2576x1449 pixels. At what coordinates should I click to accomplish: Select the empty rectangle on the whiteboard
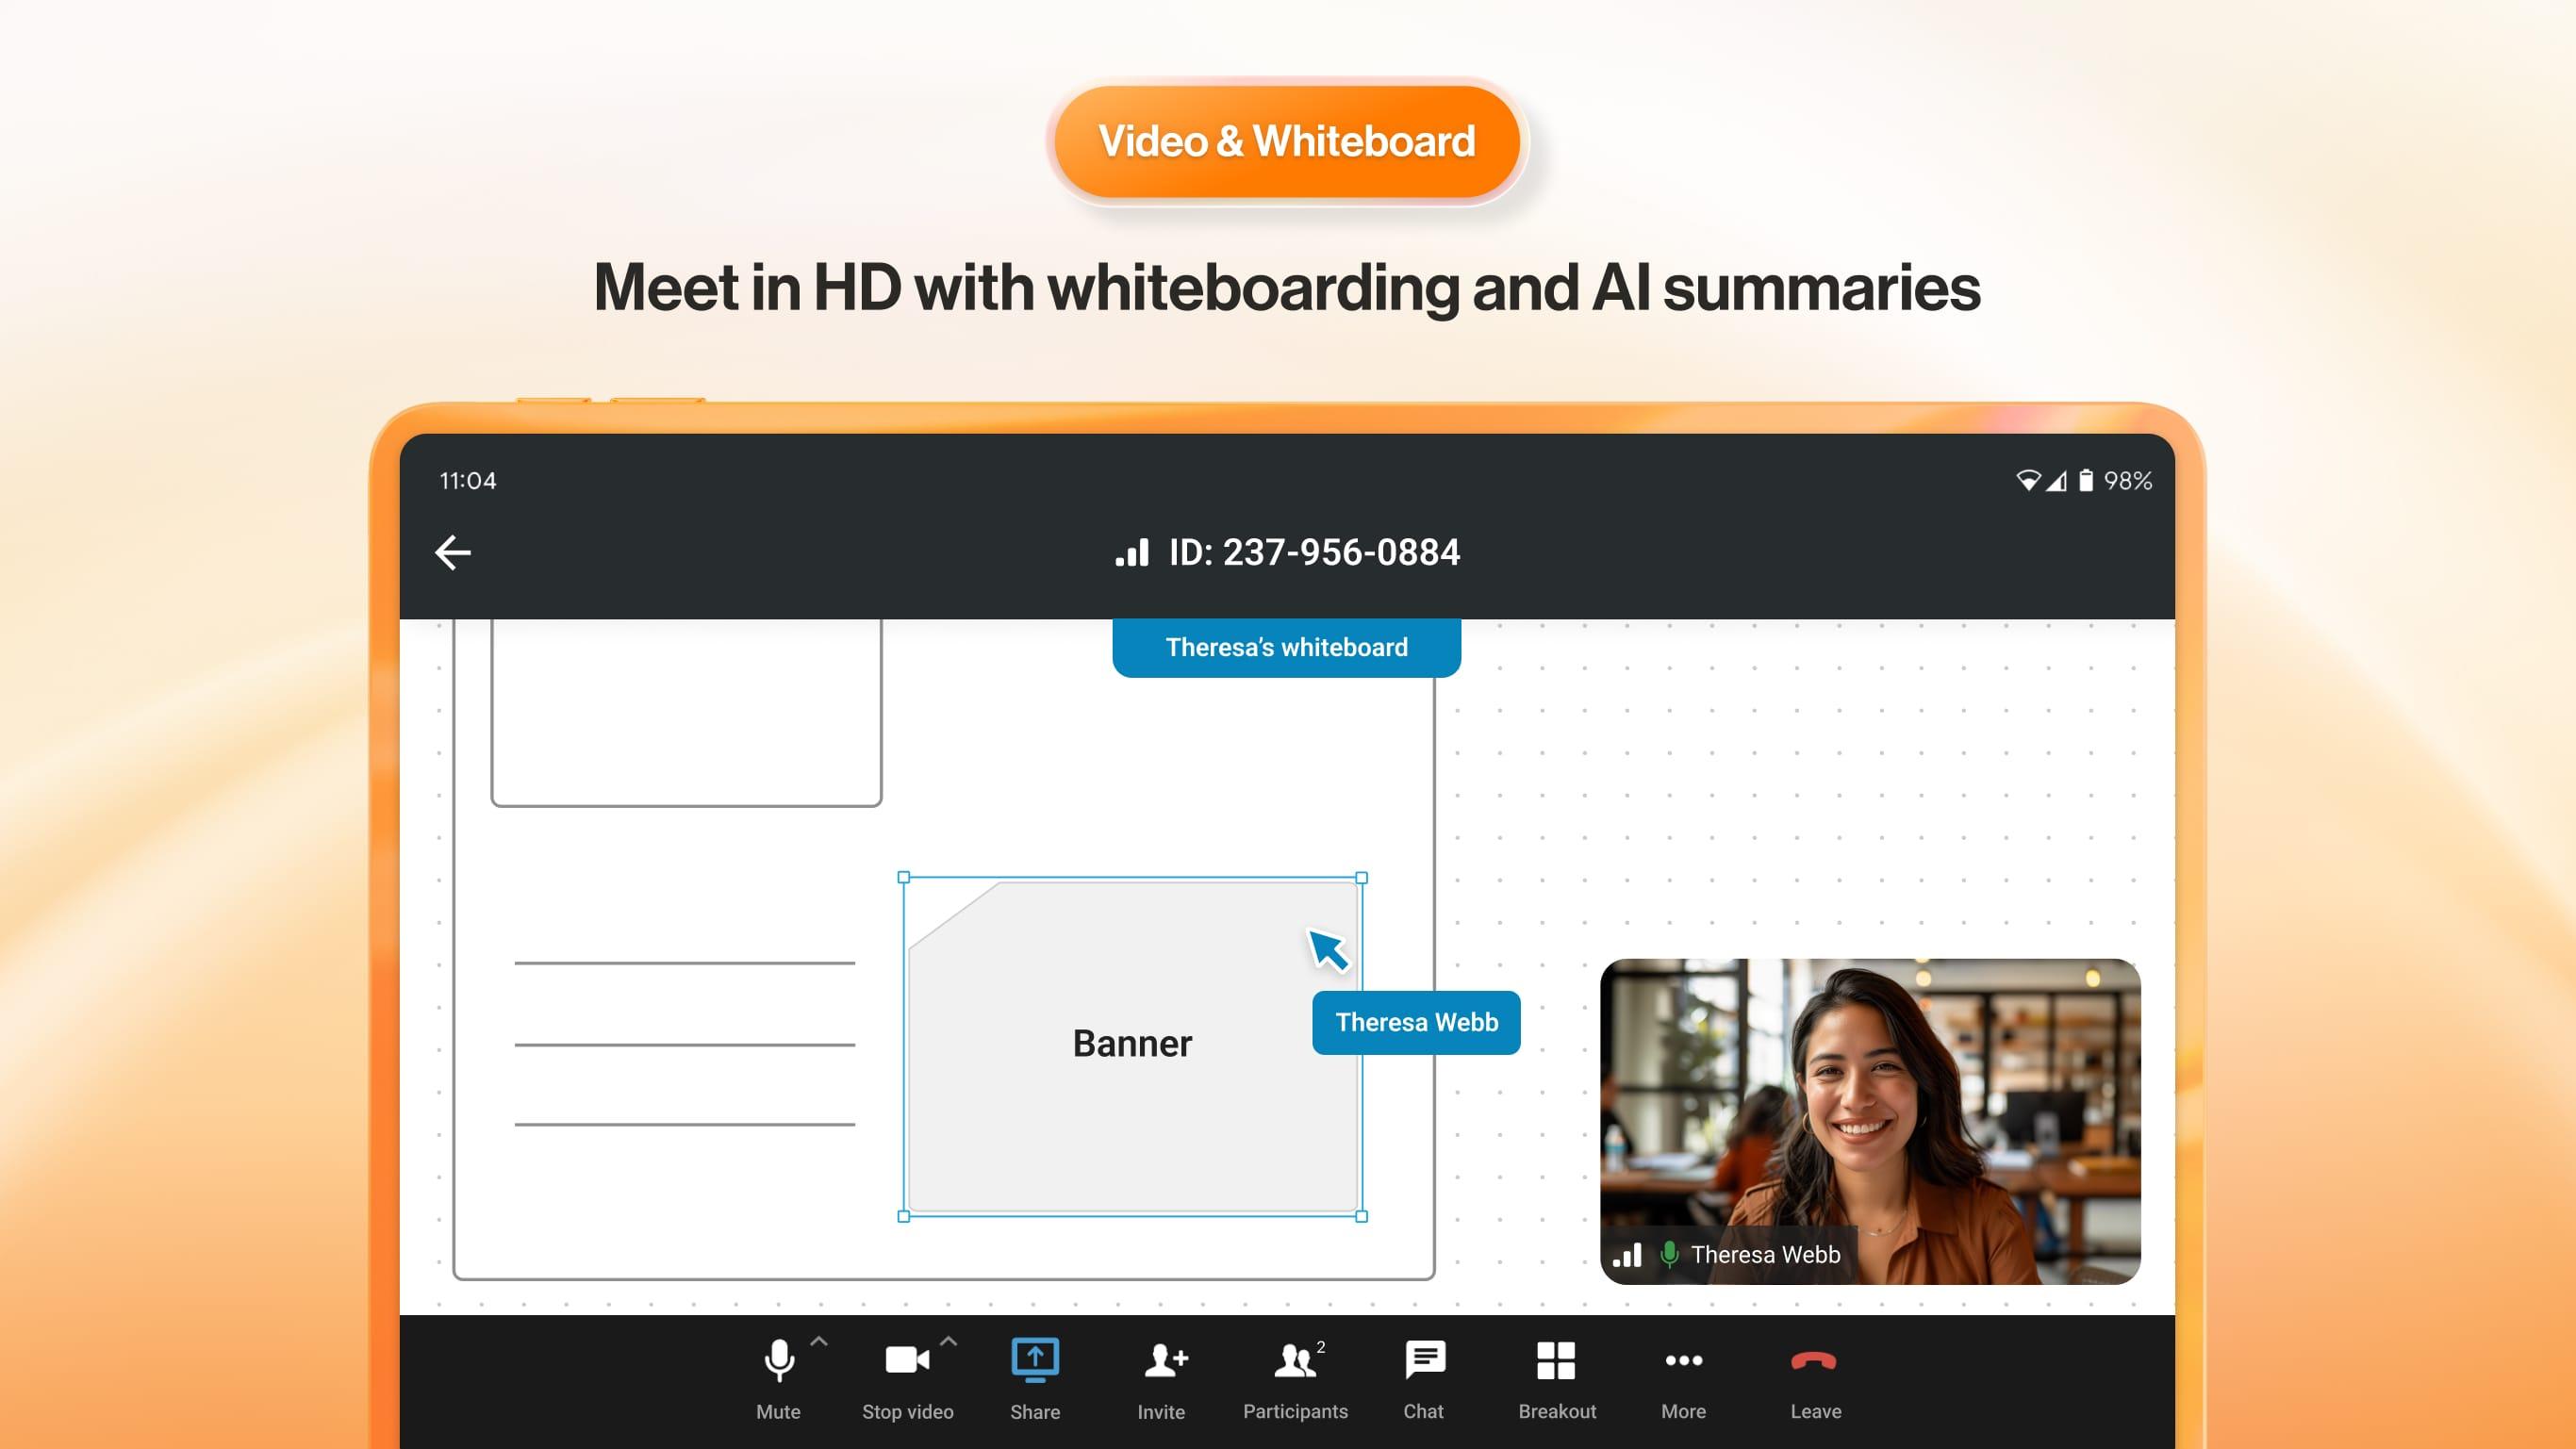coord(686,712)
